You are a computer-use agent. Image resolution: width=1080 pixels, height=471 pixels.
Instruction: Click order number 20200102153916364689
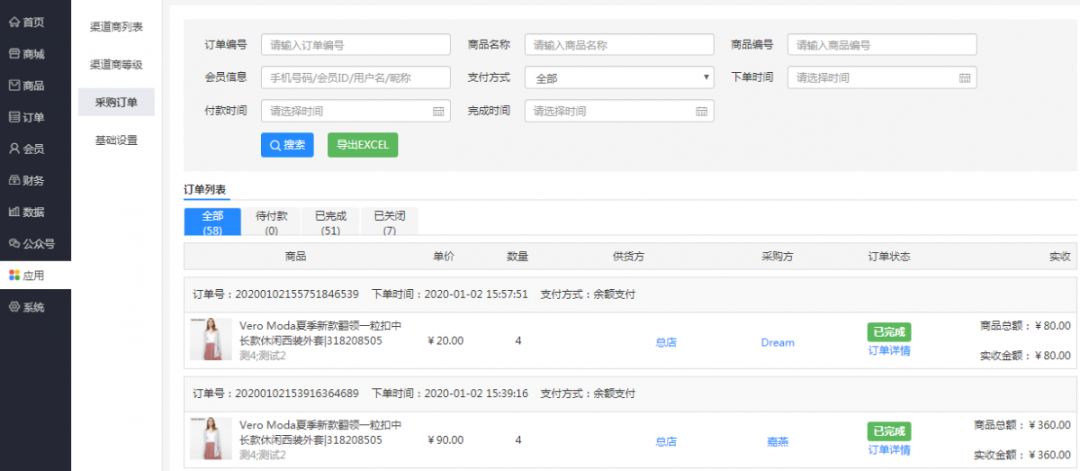point(297,393)
